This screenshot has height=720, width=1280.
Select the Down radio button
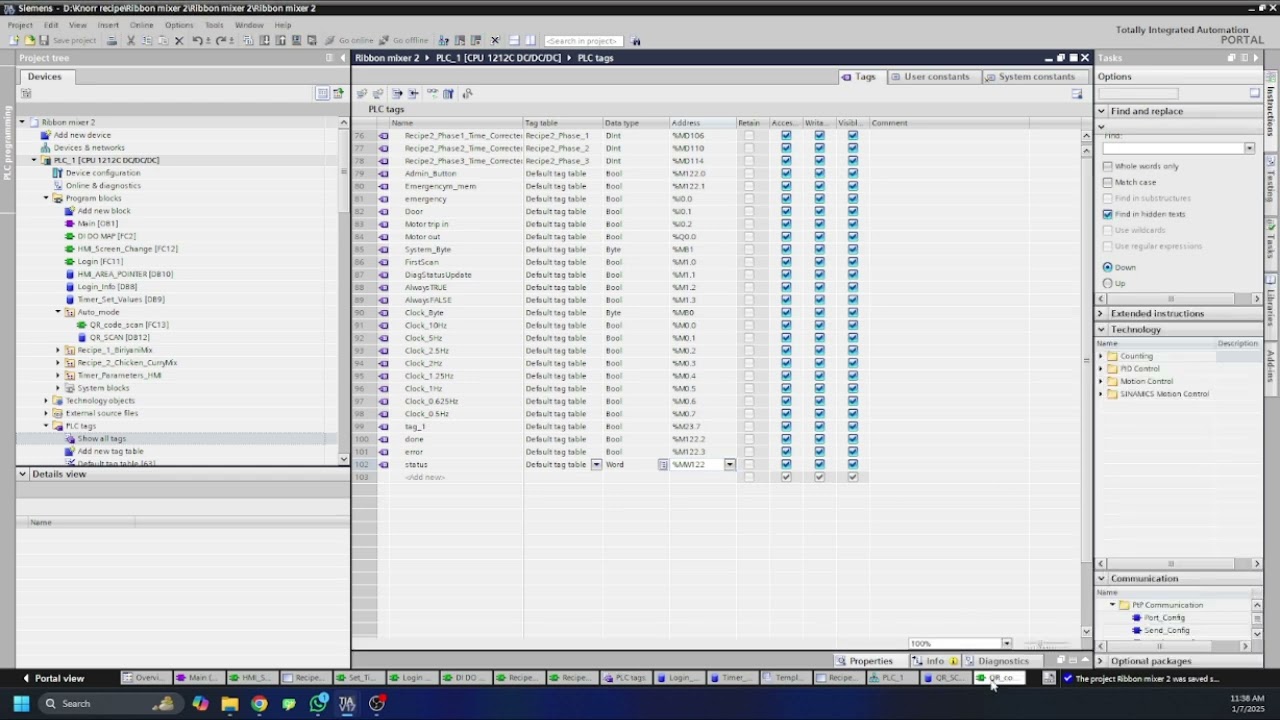[x=1107, y=267]
